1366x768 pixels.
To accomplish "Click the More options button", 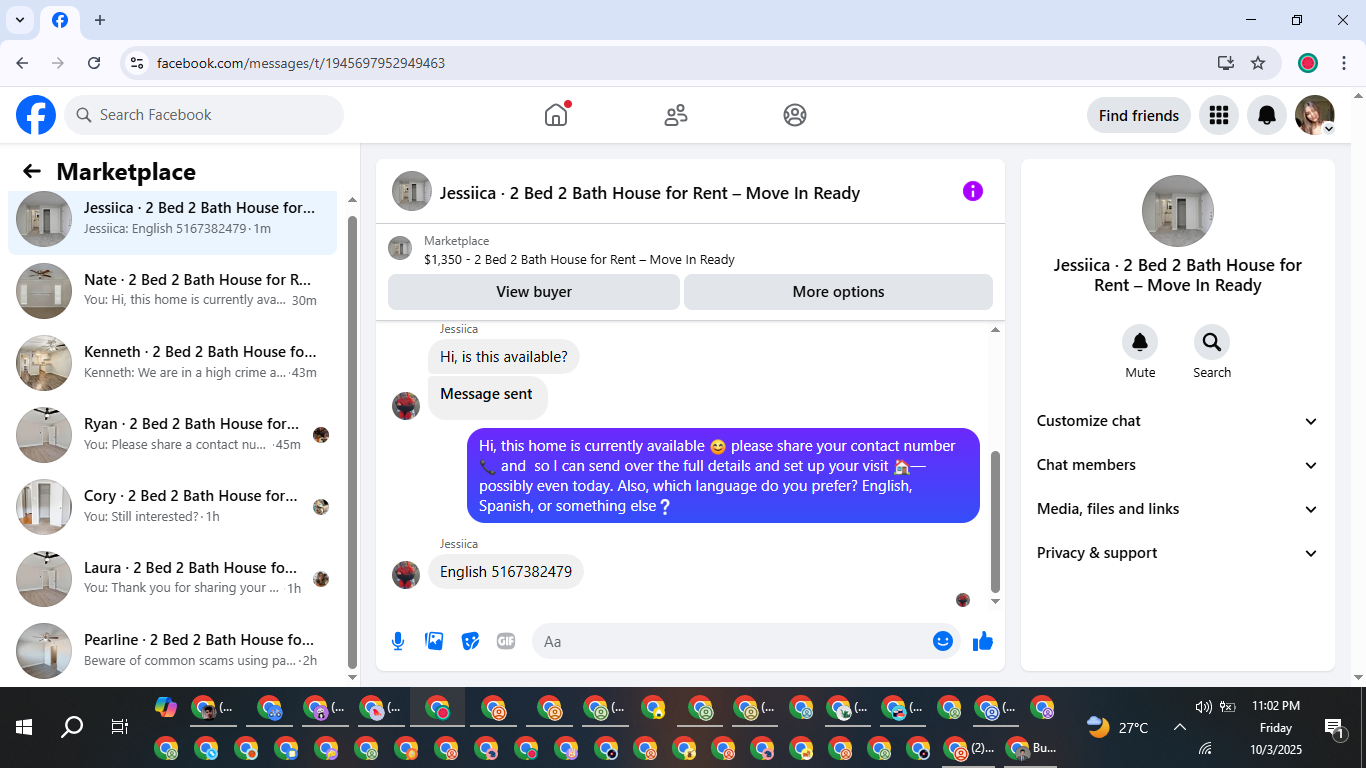I will pyautogui.click(x=838, y=292).
